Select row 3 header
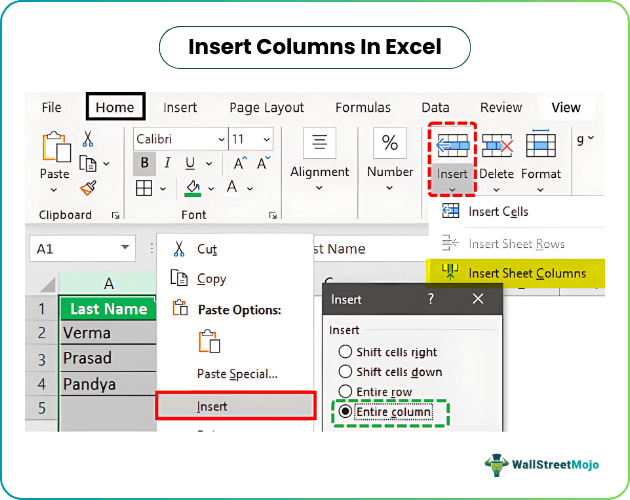Screen dimensions: 630x500 coord(42,359)
